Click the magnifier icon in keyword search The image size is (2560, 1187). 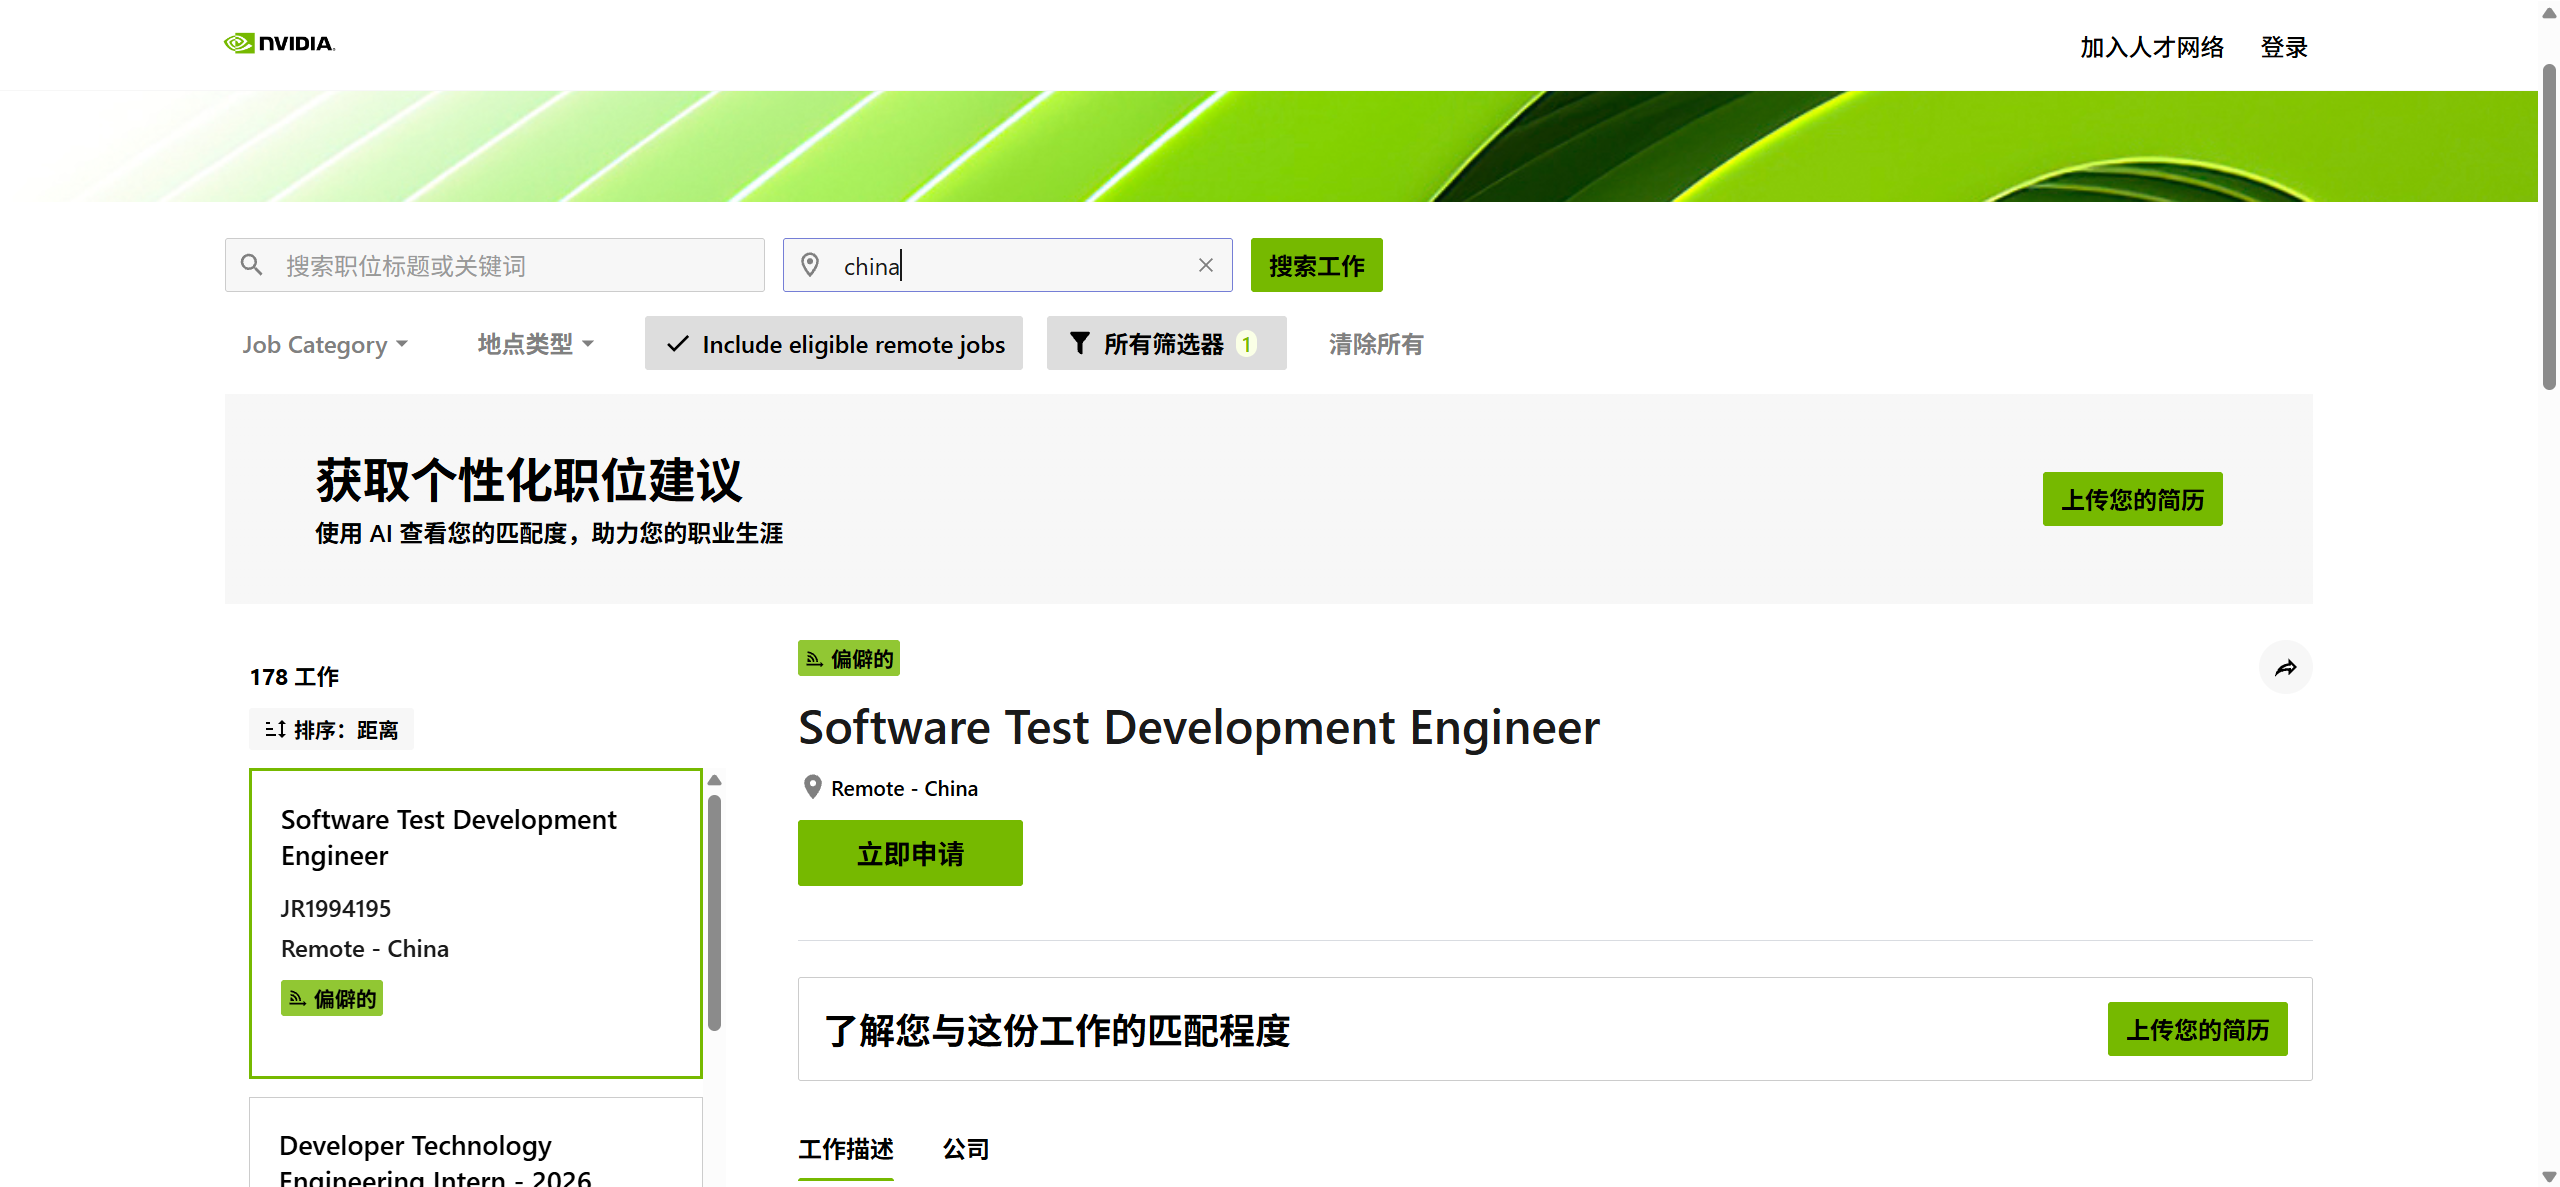(x=252, y=265)
